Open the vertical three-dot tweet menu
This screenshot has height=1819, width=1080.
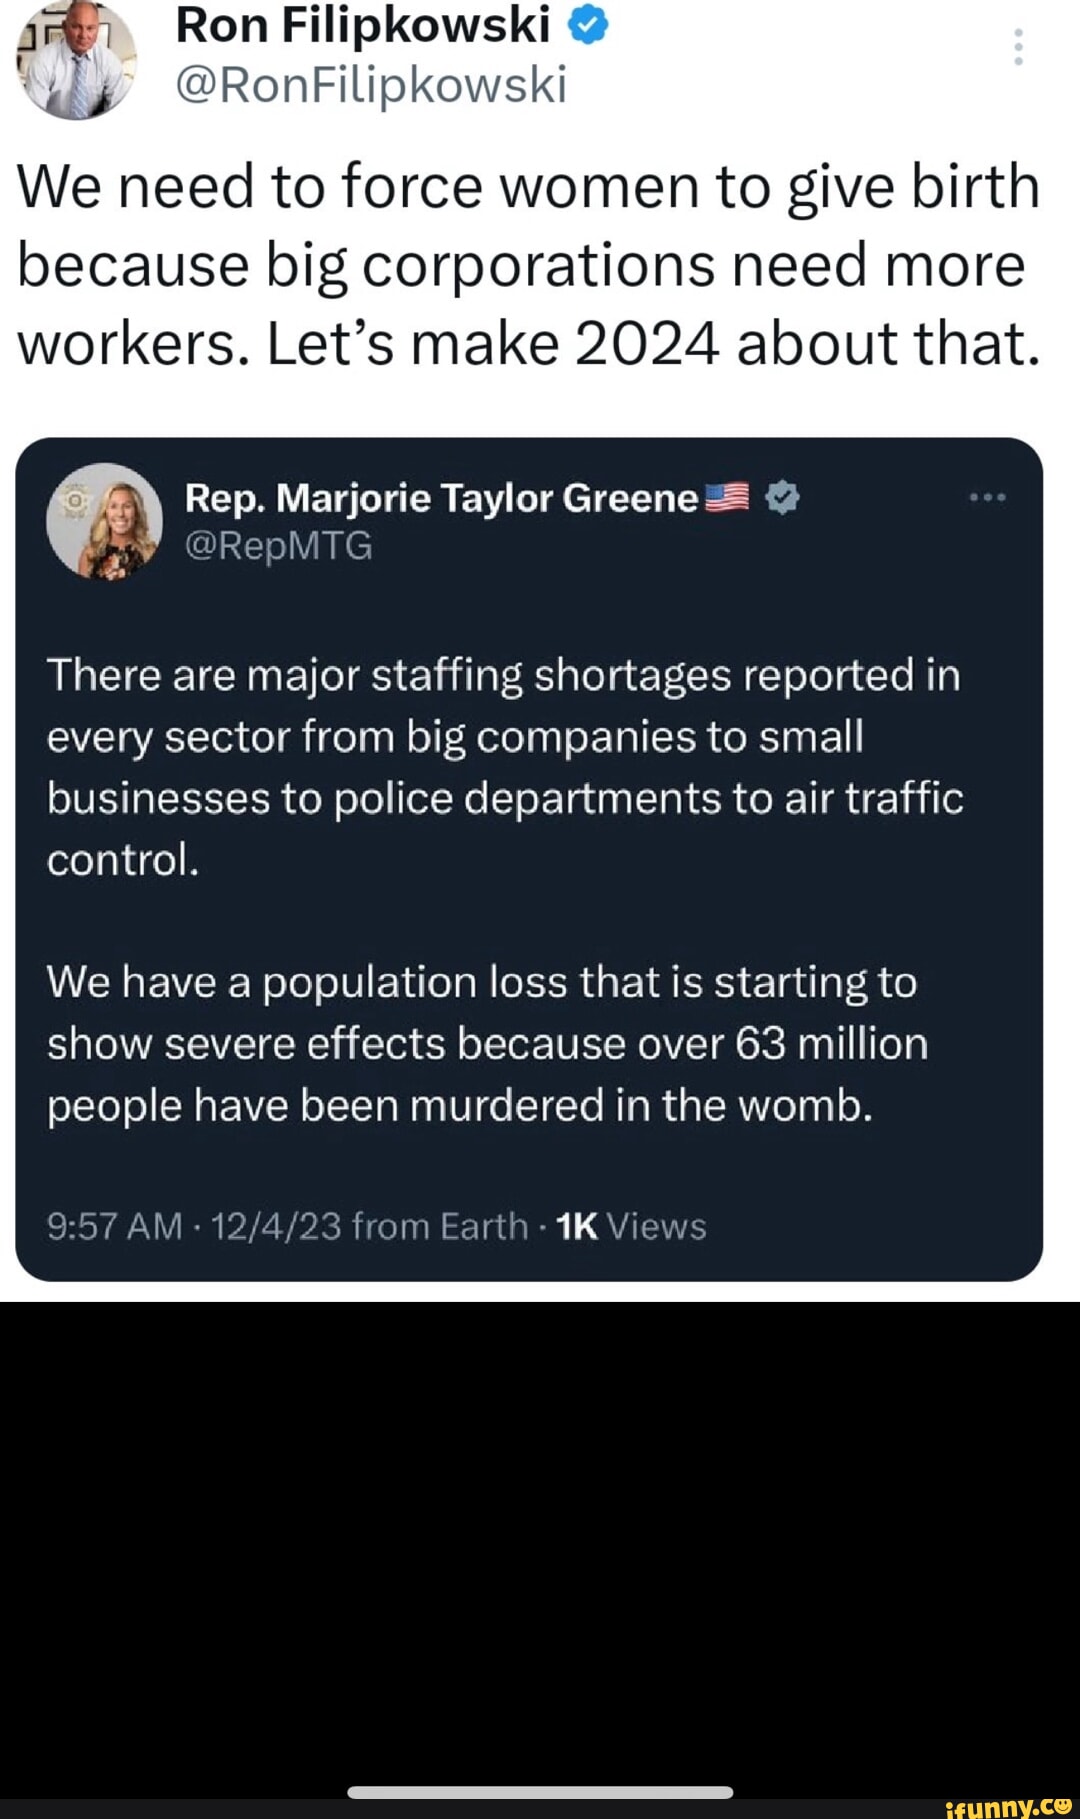(x=1018, y=47)
